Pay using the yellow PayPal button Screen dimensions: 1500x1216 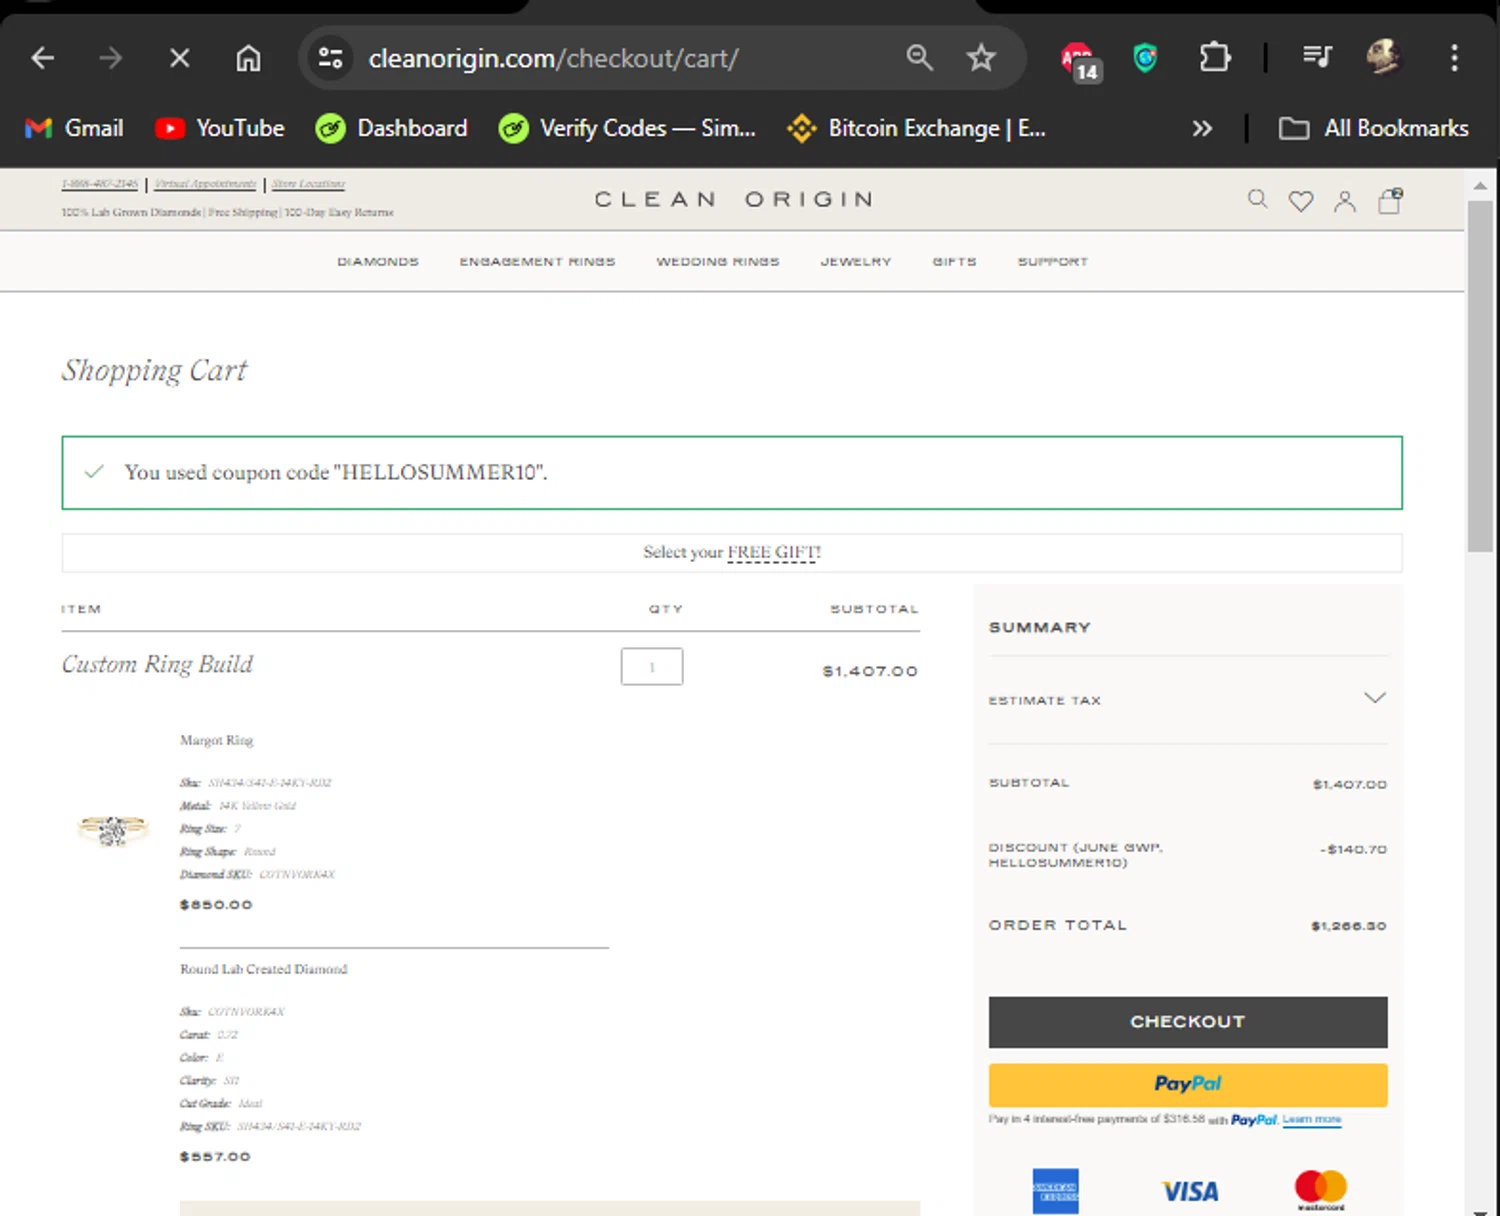pyautogui.click(x=1187, y=1084)
